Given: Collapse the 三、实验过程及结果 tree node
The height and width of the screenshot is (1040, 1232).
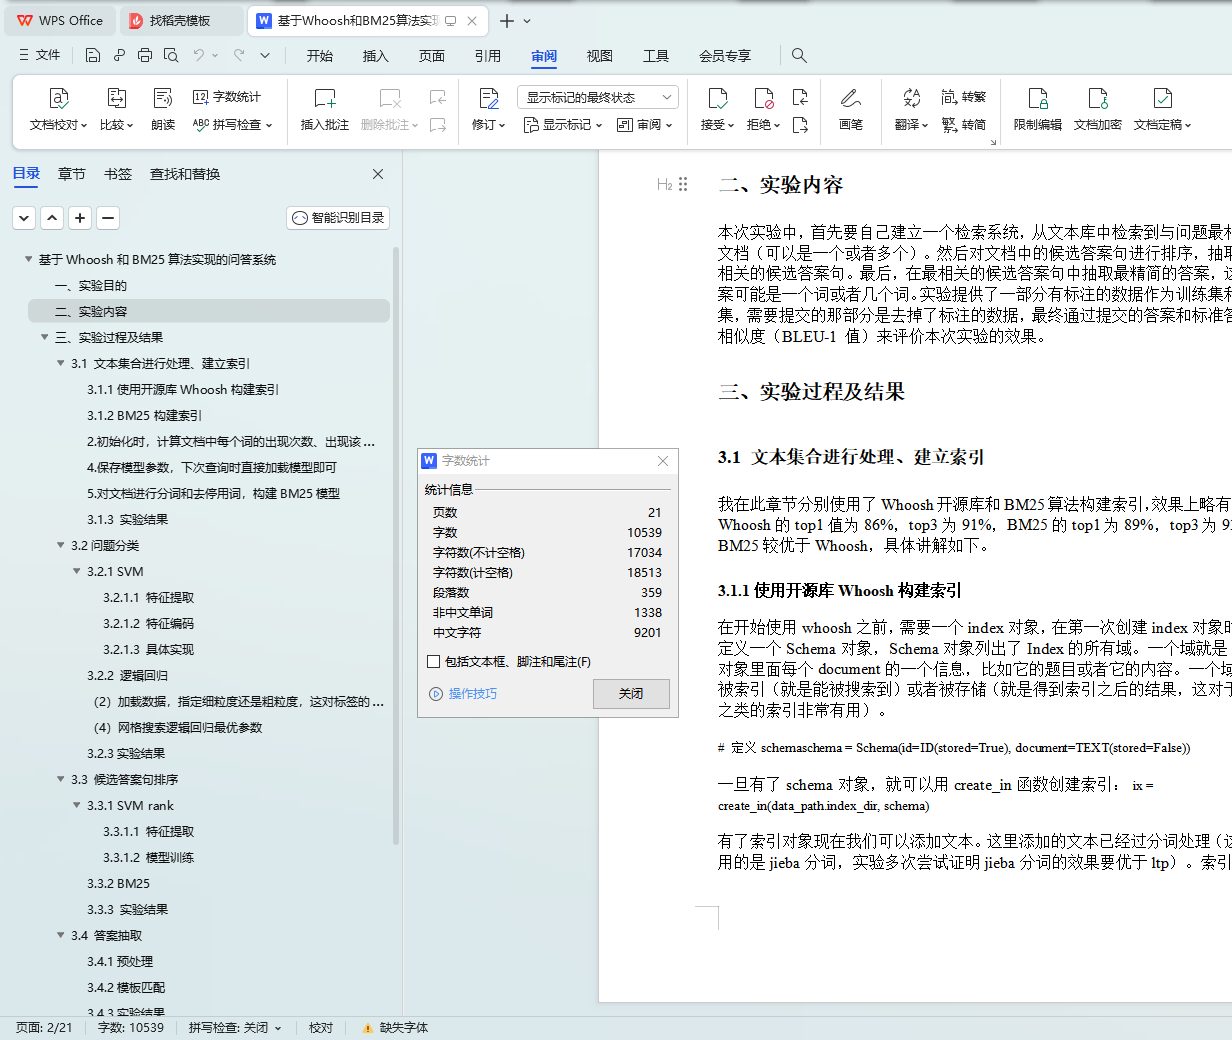Looking at the screenshot, I should click(45, 337).
